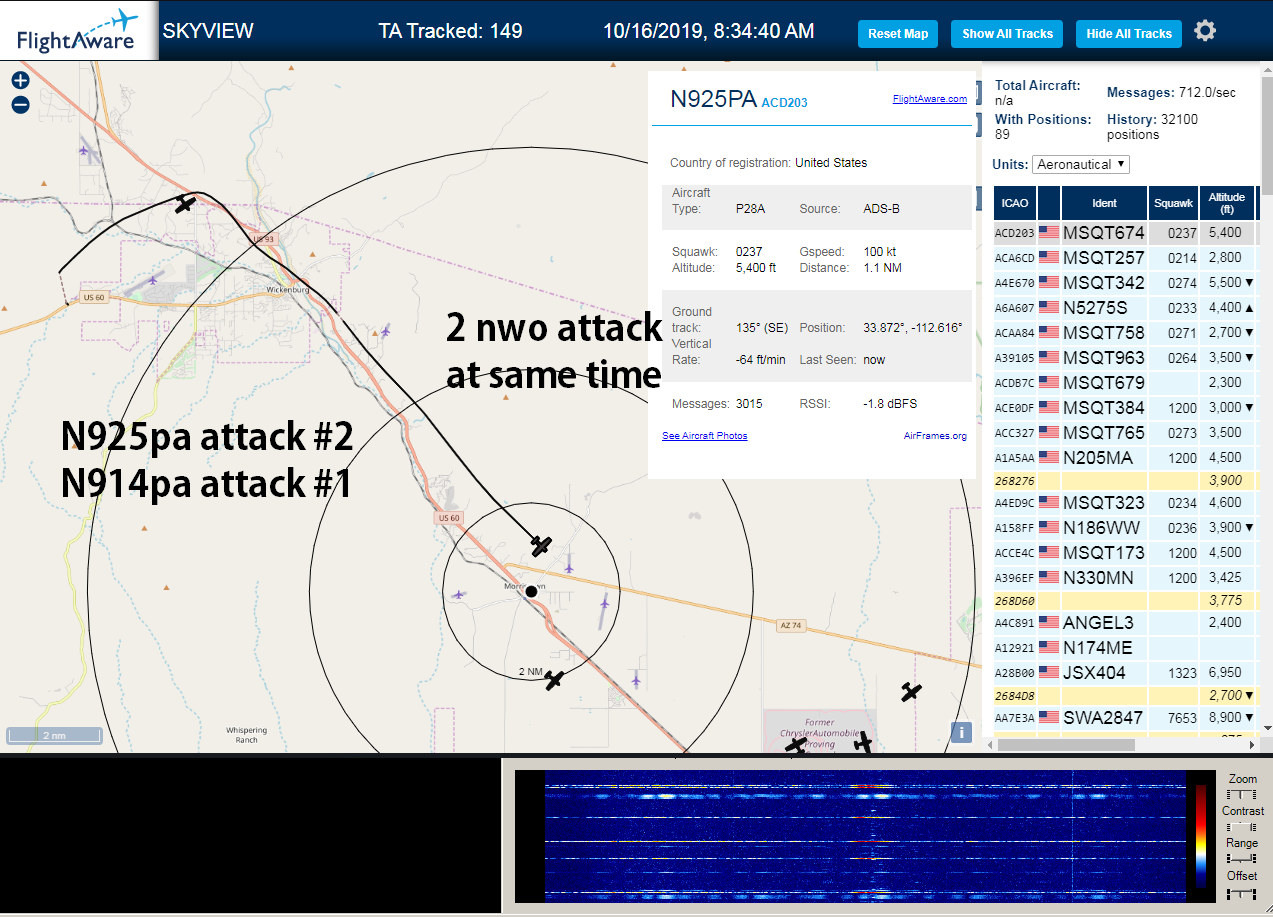Sort the table by ICAO column
This screenshot has width=1273, height=917.
(1014, 203)
